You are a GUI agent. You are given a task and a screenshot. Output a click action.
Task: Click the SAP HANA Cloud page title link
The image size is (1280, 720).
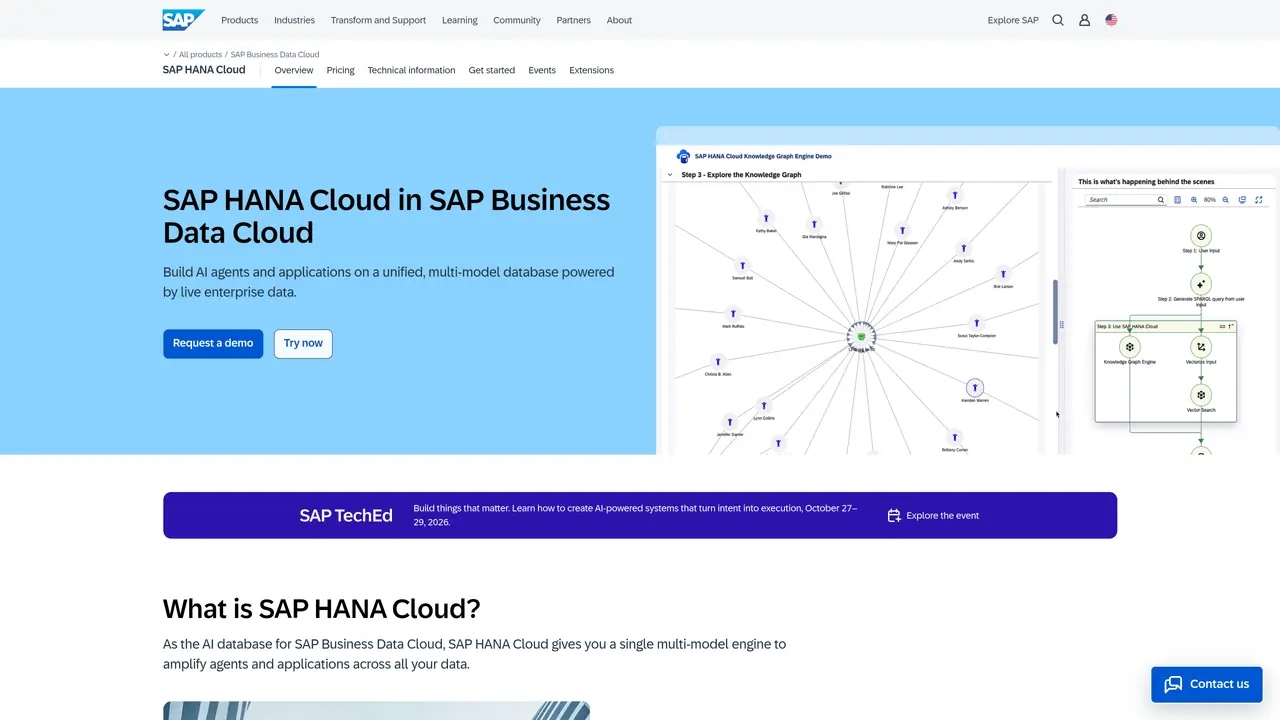point(204,70)
